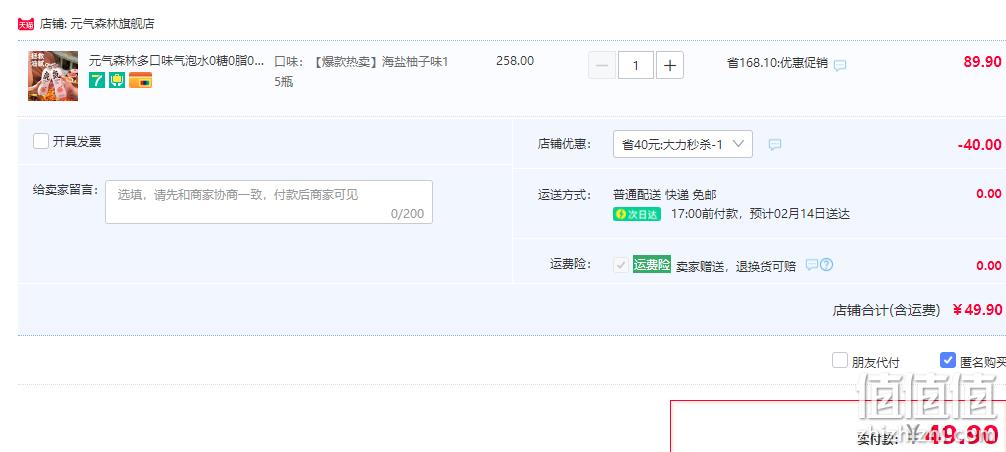Click the quantity input field showing 1
The image size is (1006, 452).
point(636,65)
